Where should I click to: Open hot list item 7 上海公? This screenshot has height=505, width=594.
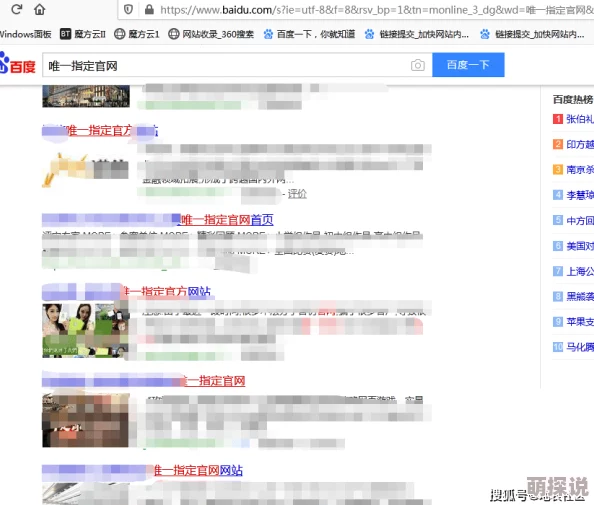573,271
